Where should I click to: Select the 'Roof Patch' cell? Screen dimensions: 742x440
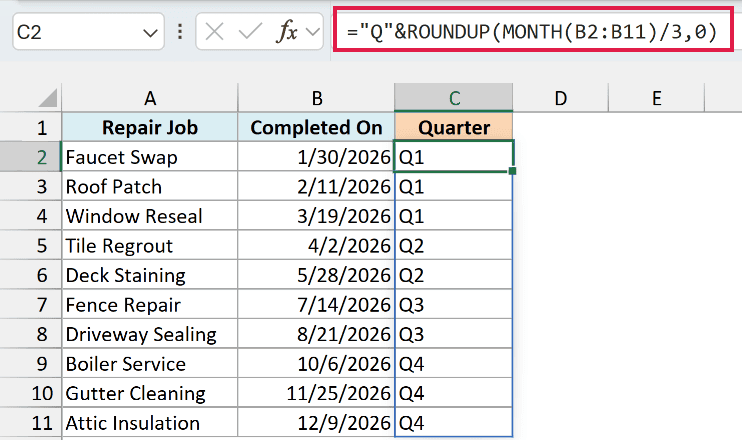[150, 186]
